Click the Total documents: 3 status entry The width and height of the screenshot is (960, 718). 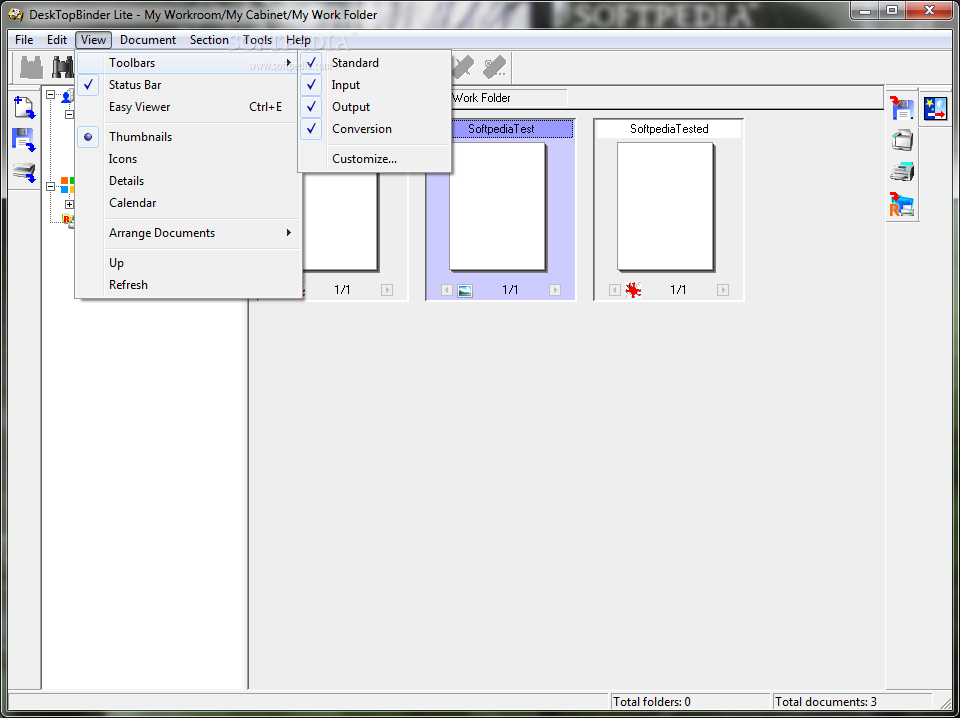pyautogui.click(x=852, y=702)
